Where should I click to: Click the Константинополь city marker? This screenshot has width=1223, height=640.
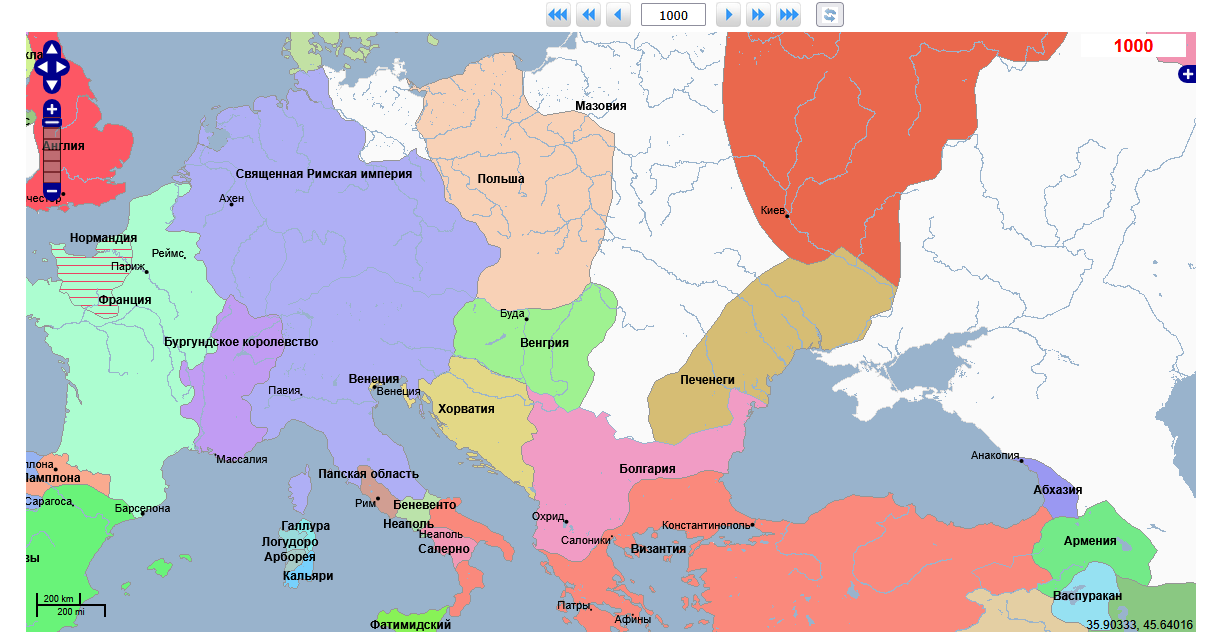click(752, 524)
